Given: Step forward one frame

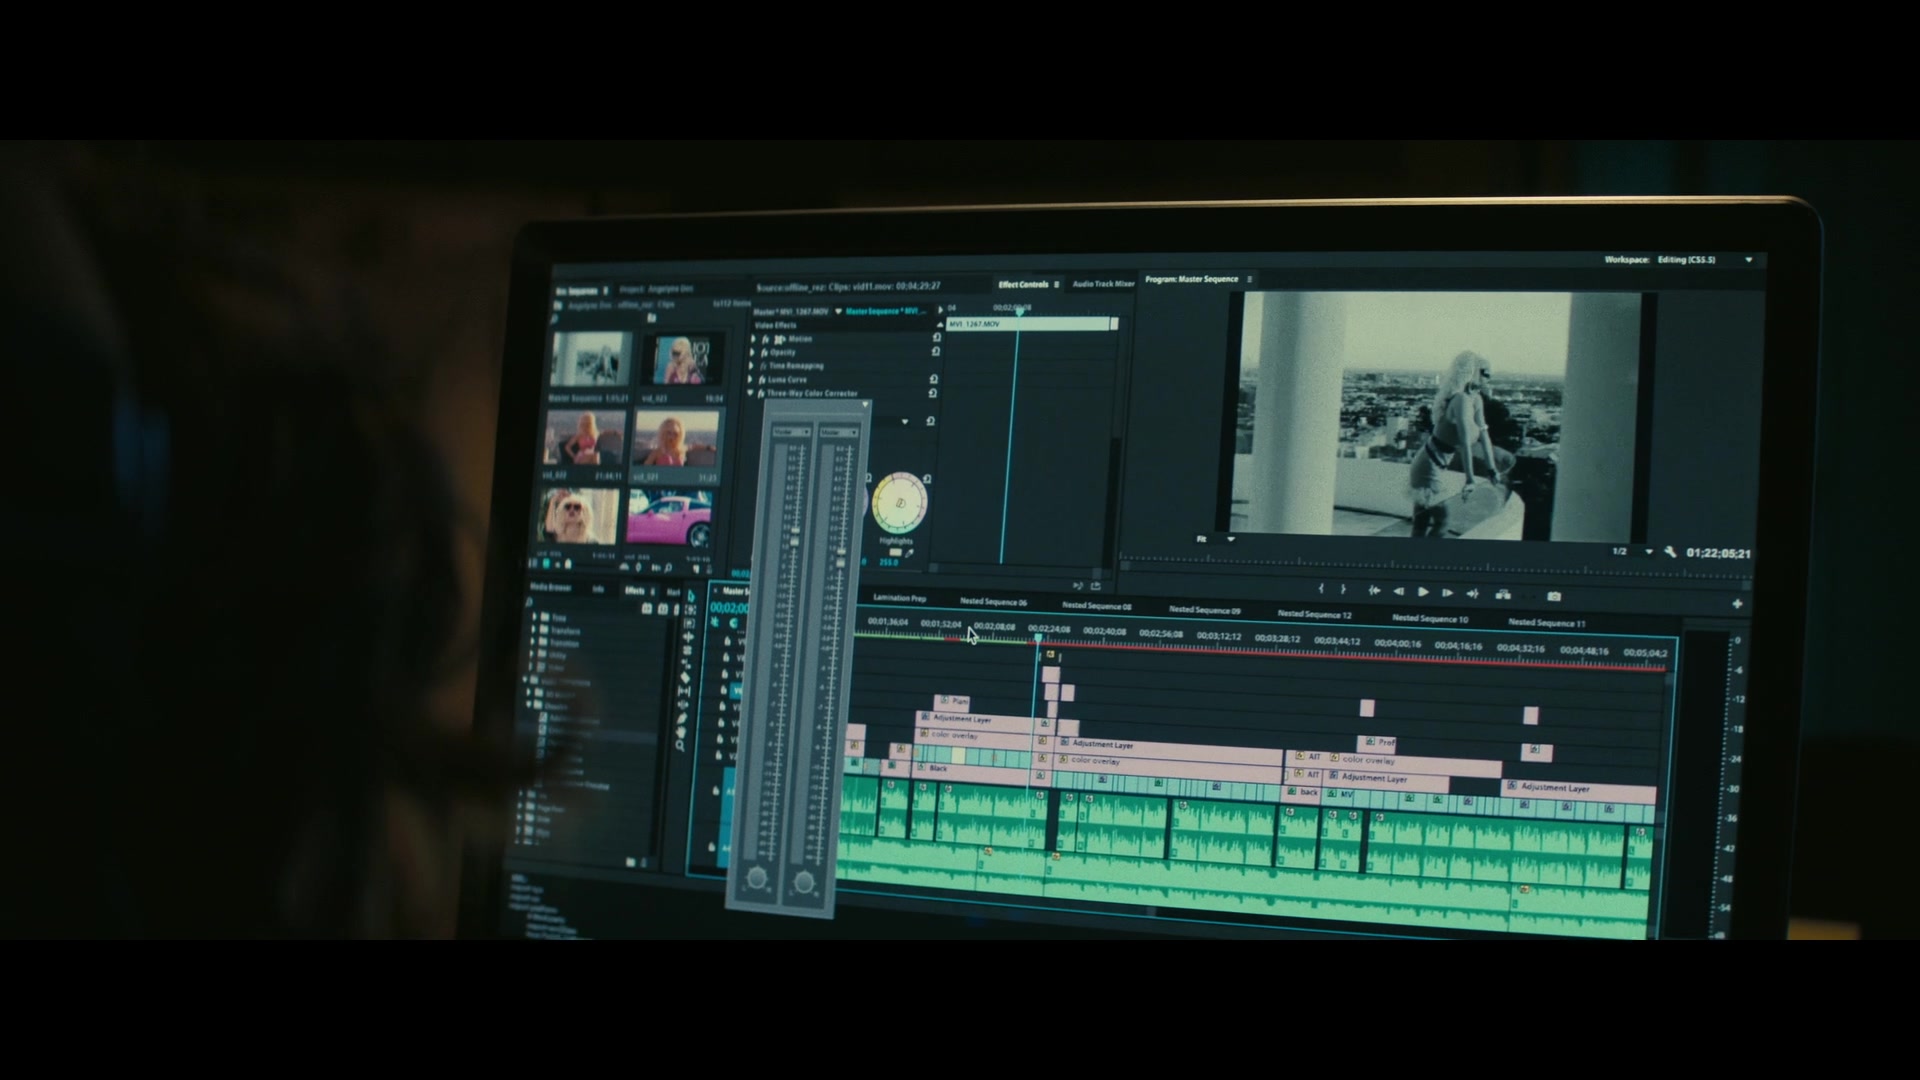Looking at the screenshot, I should point(1447,593).
